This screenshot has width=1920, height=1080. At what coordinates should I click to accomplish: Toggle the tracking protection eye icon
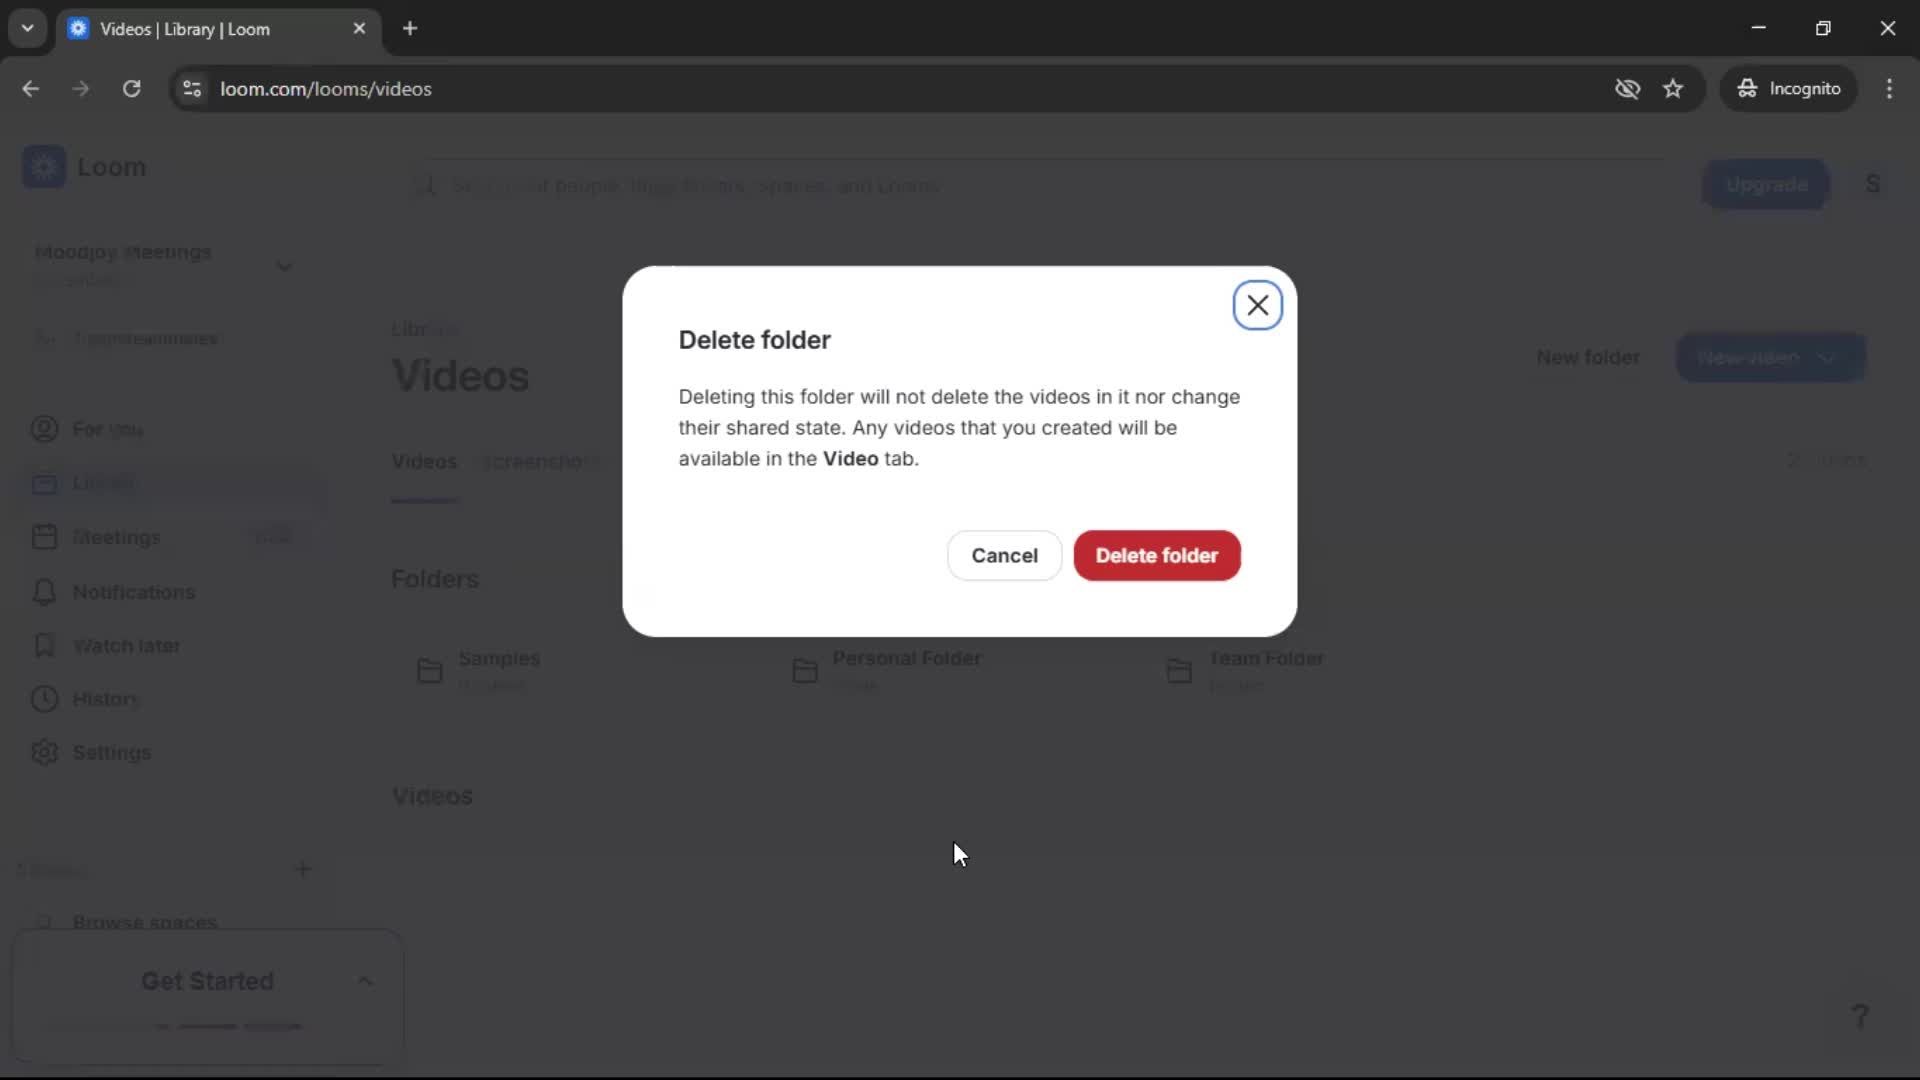(x=1628, y=88)
